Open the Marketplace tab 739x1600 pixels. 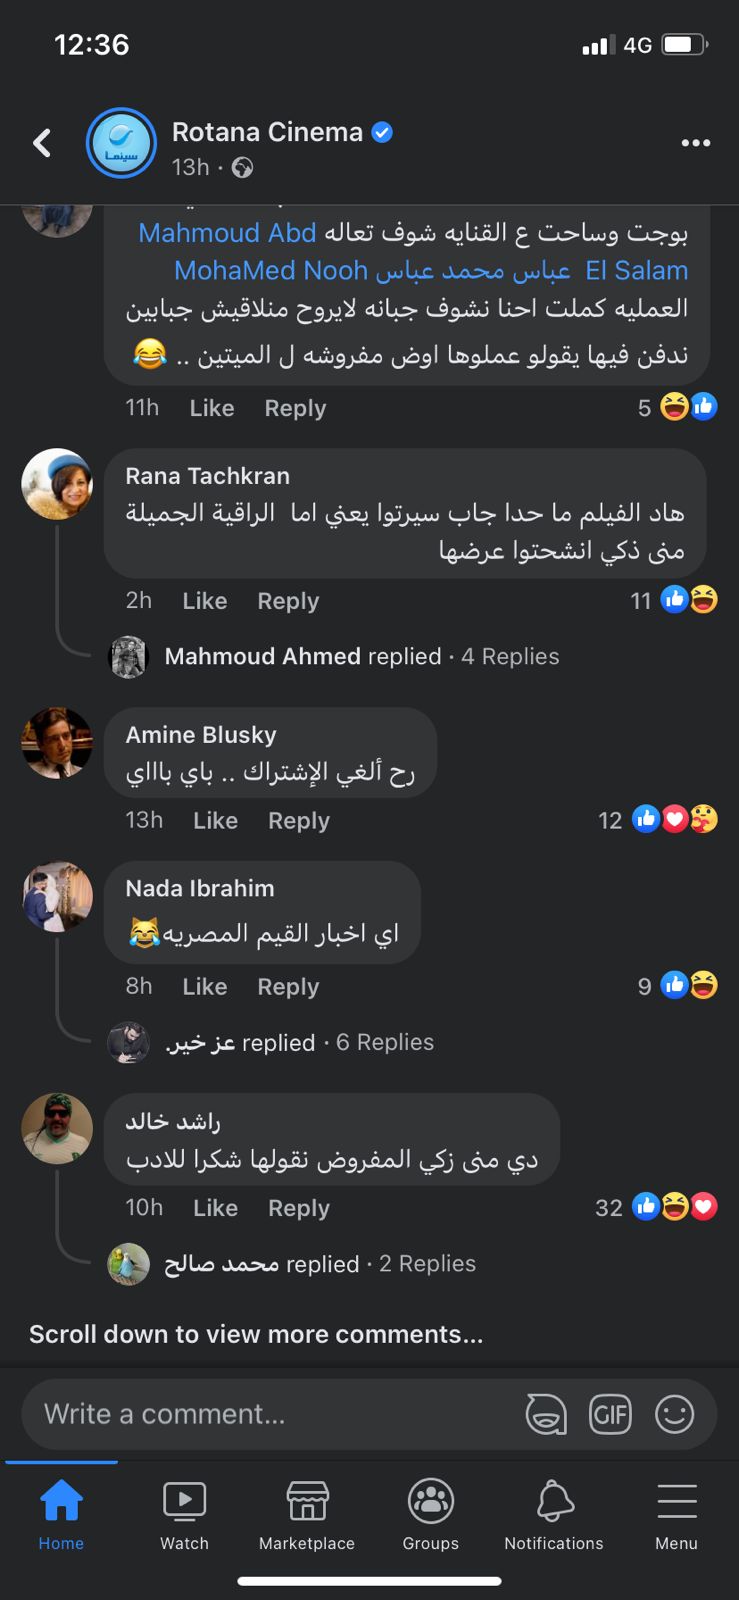pyautogui.click(x=307, y=1516)
